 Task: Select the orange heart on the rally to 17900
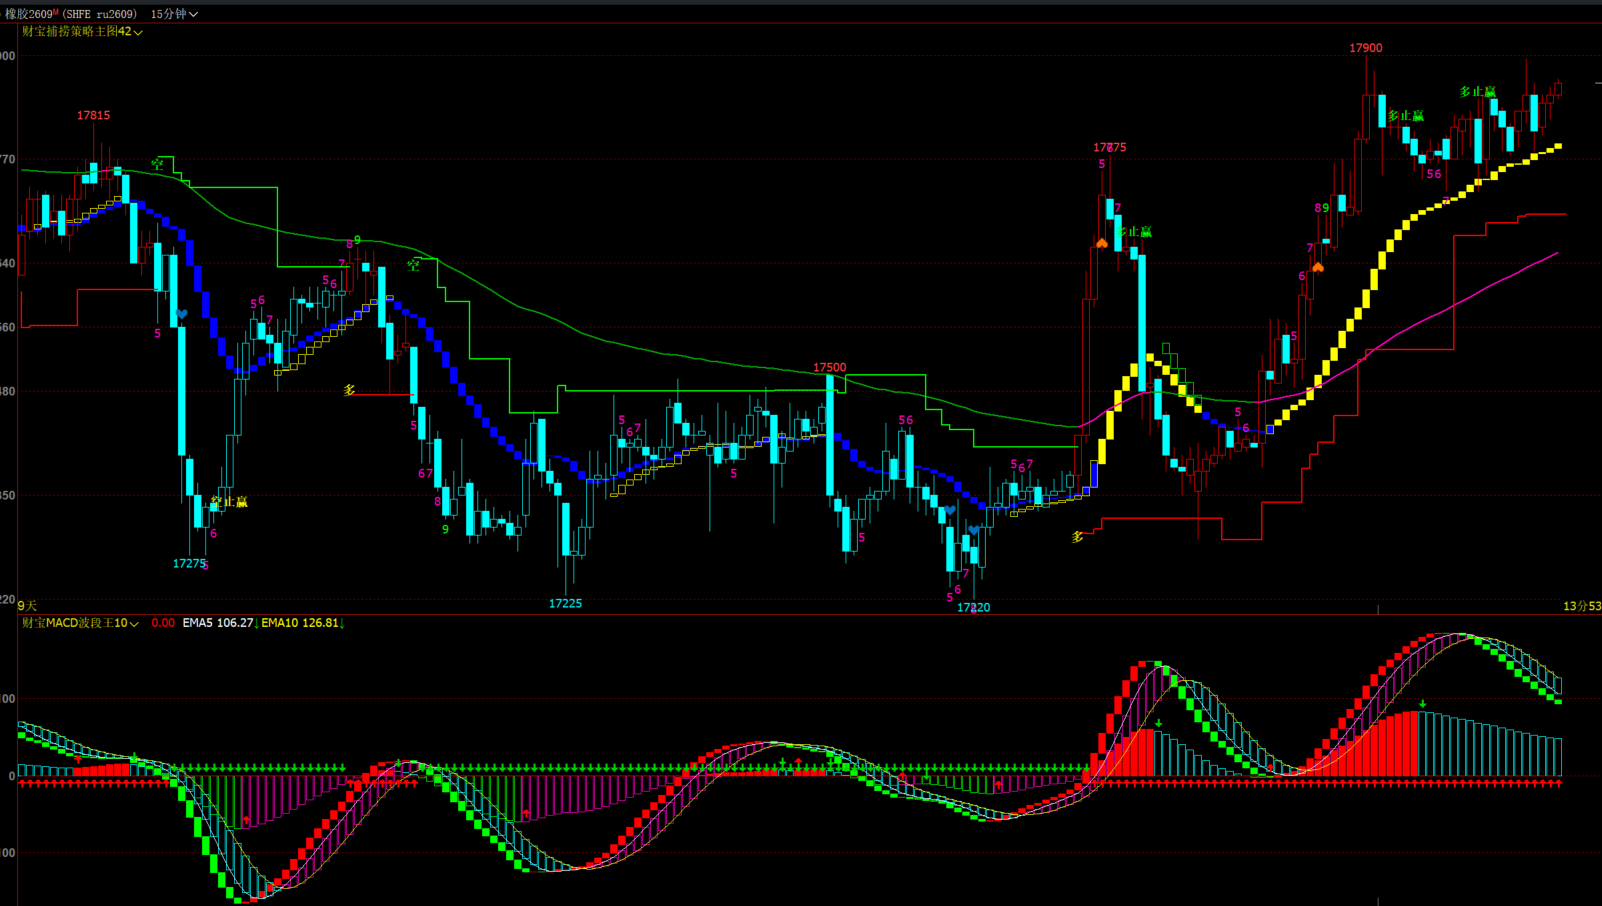click(1318, 267)
